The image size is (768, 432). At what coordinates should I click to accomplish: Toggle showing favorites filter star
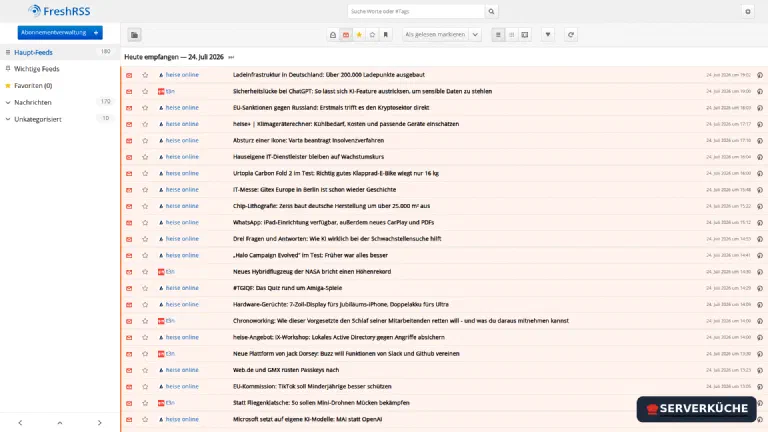[359, 35]
